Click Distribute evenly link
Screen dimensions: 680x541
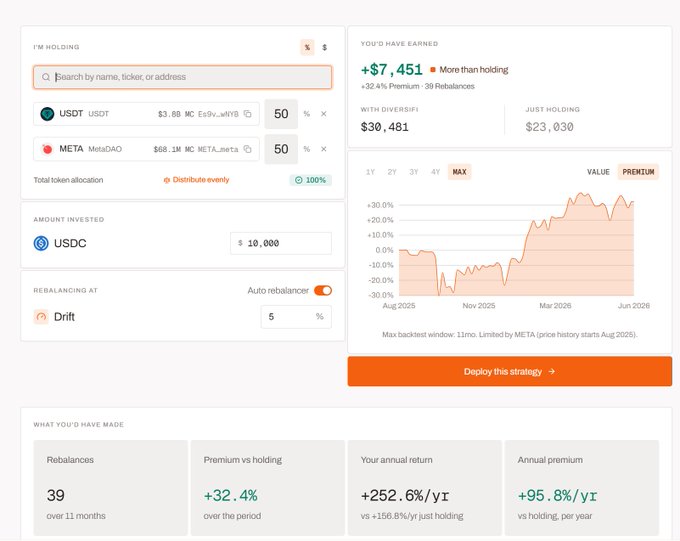tap(196, 180)
